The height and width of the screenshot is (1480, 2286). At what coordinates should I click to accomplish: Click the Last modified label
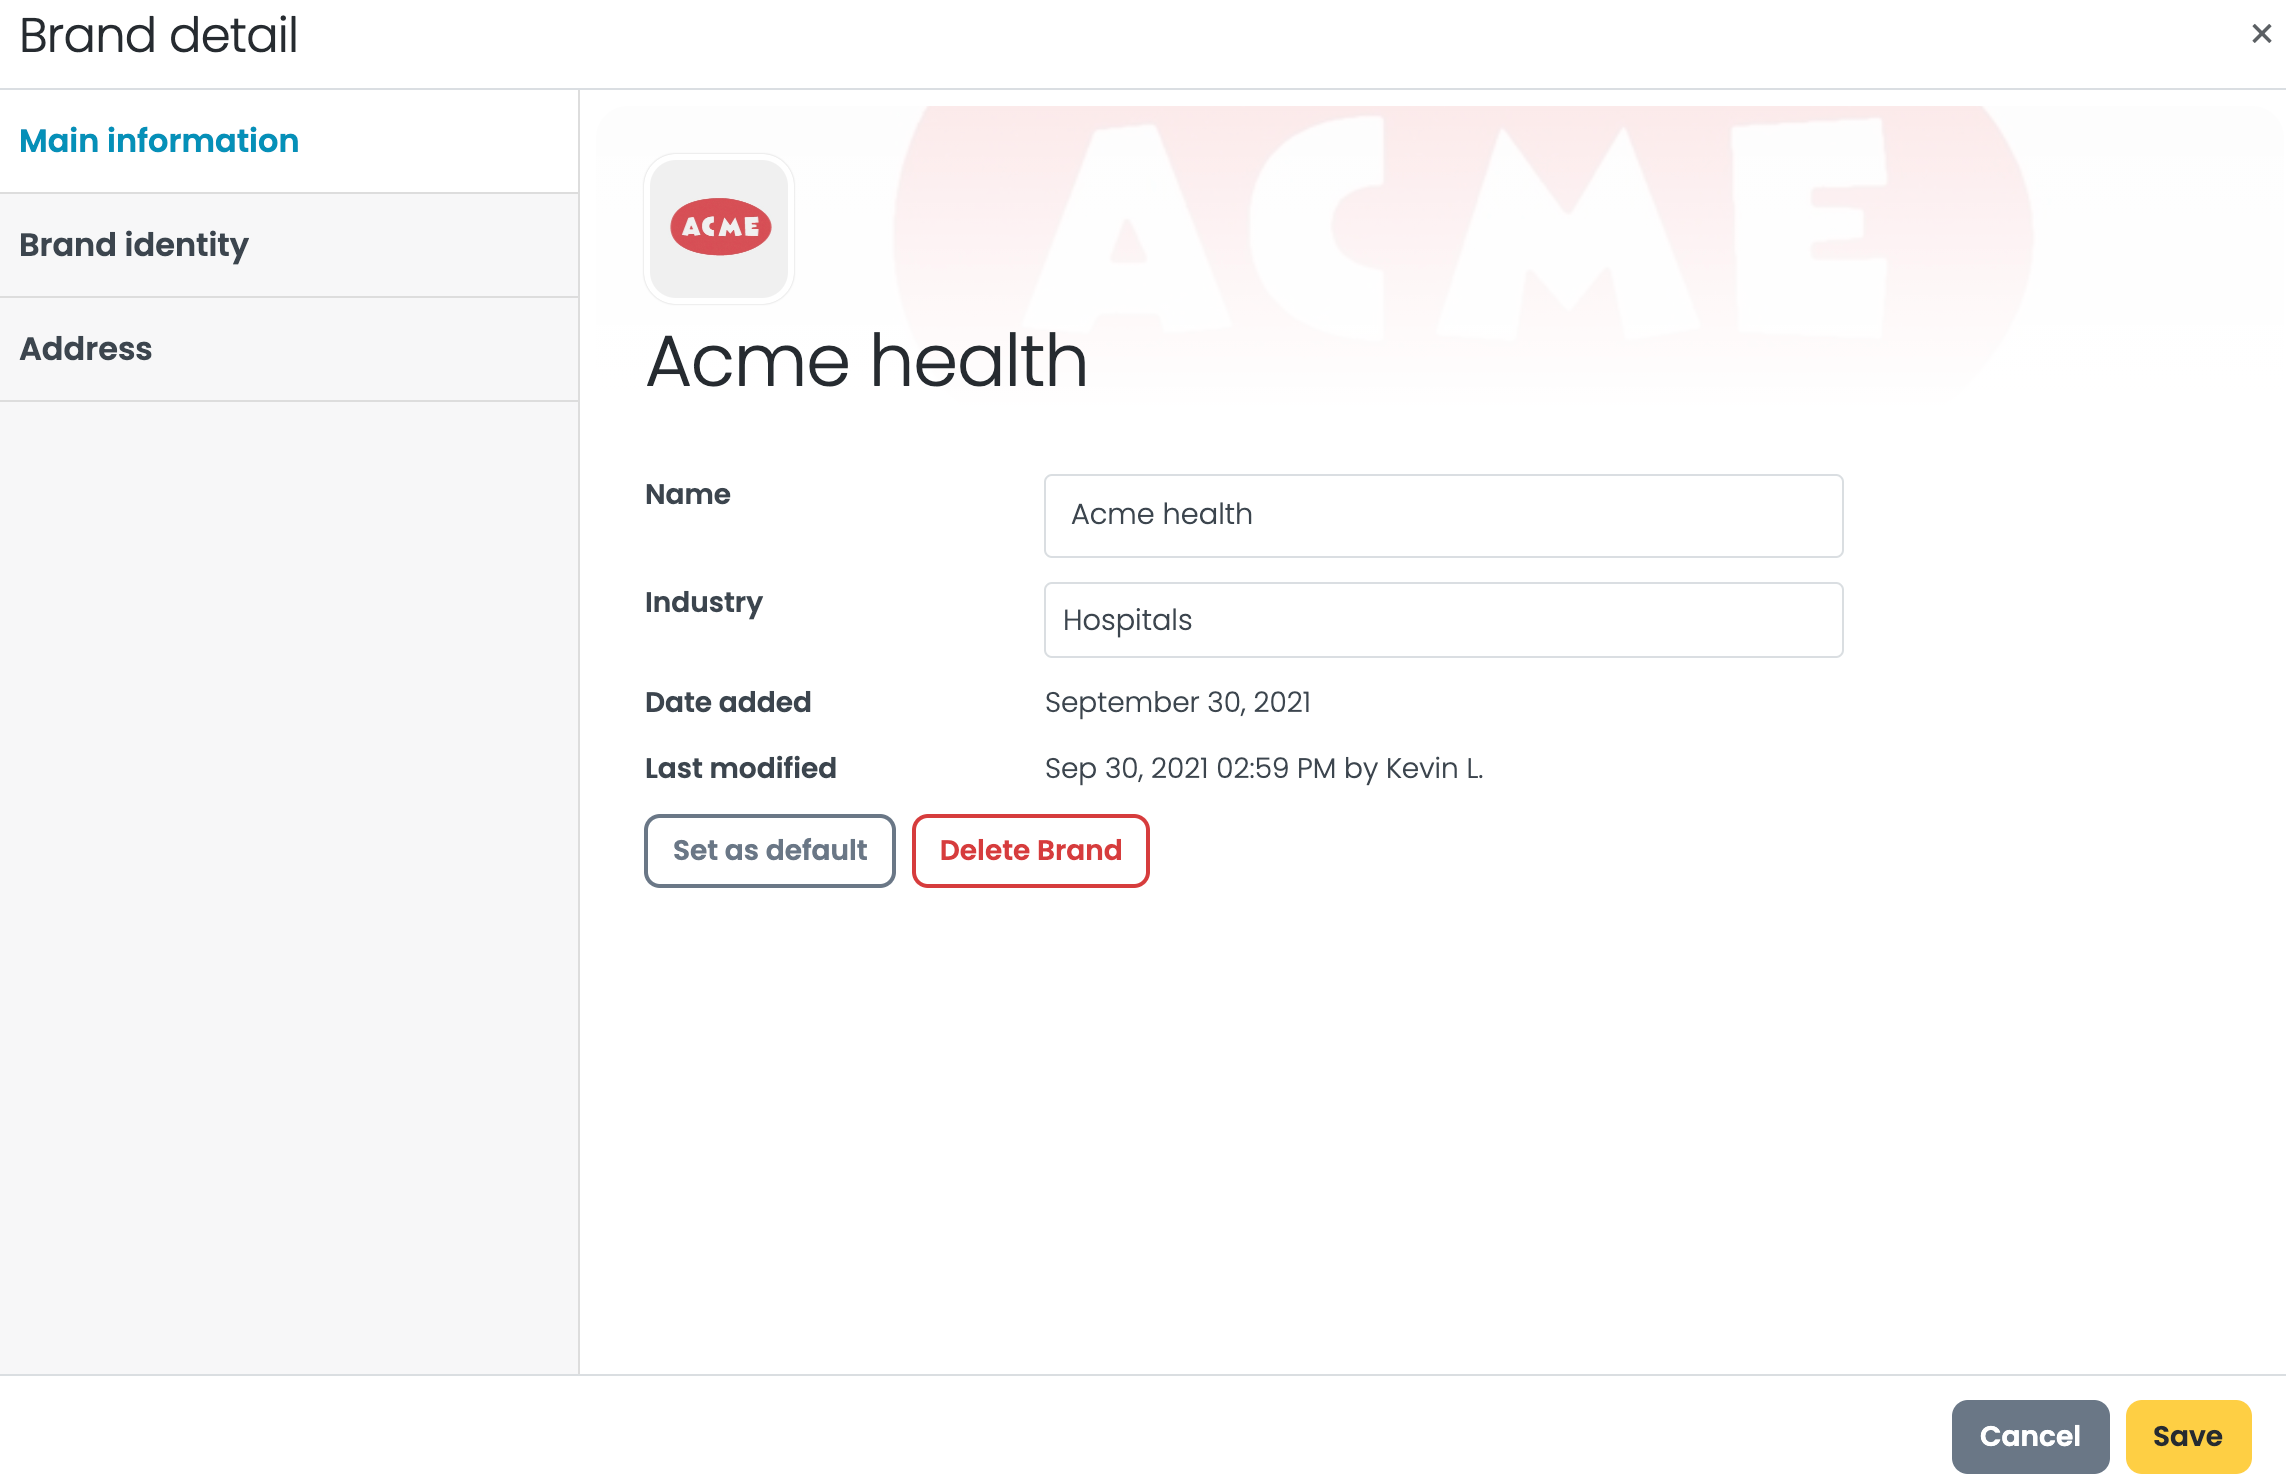pos(740,768)
